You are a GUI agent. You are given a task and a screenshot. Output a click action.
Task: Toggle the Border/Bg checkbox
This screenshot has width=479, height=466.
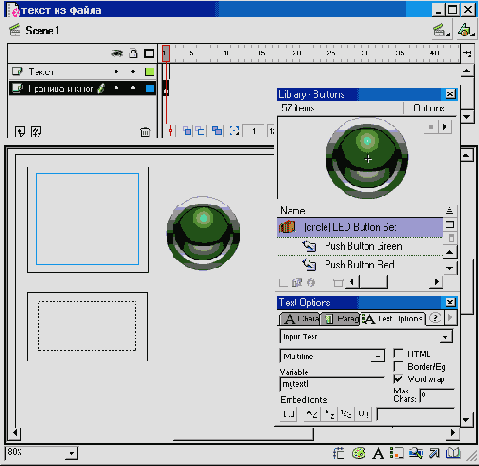pos(398,366)
